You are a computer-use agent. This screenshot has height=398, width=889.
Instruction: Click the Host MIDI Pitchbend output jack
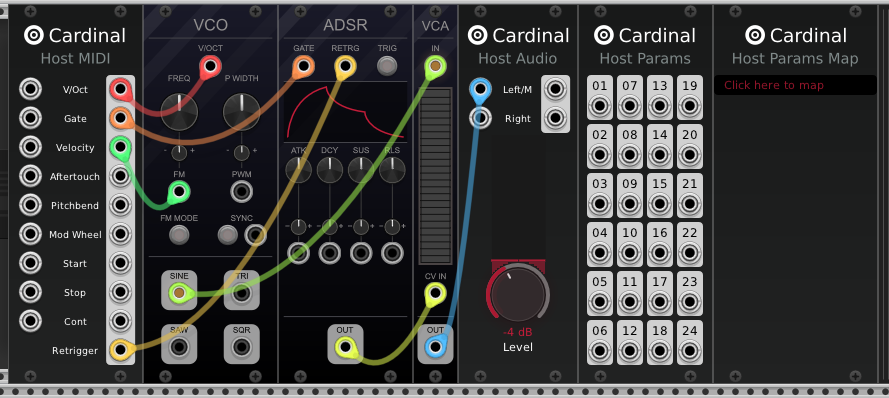[120, 205]
